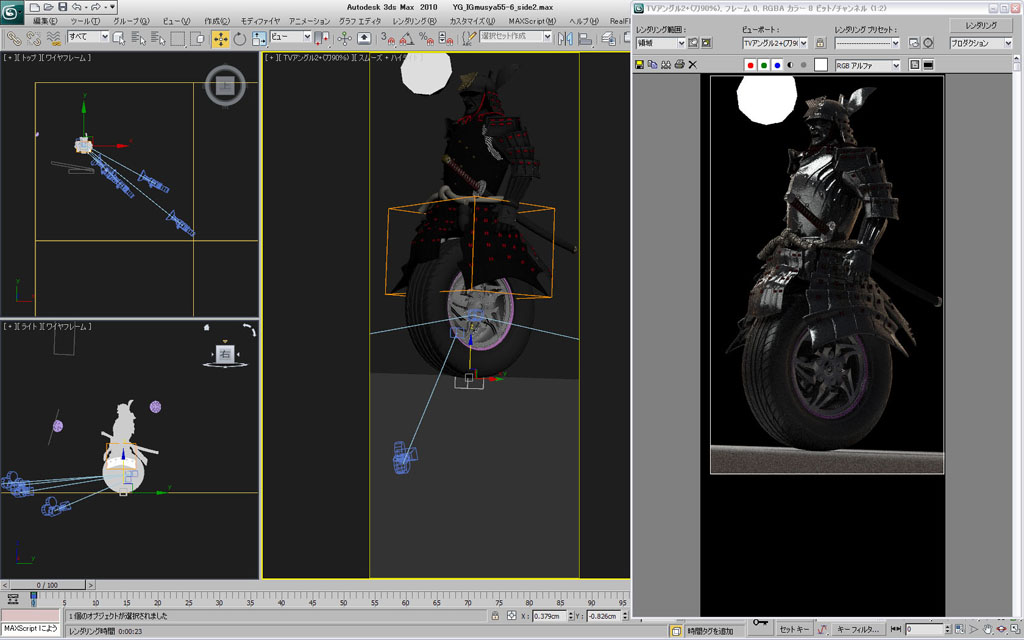Open the レンダリング(R) menu
This screenshot has width=1024, height=640.
point(414,20)
